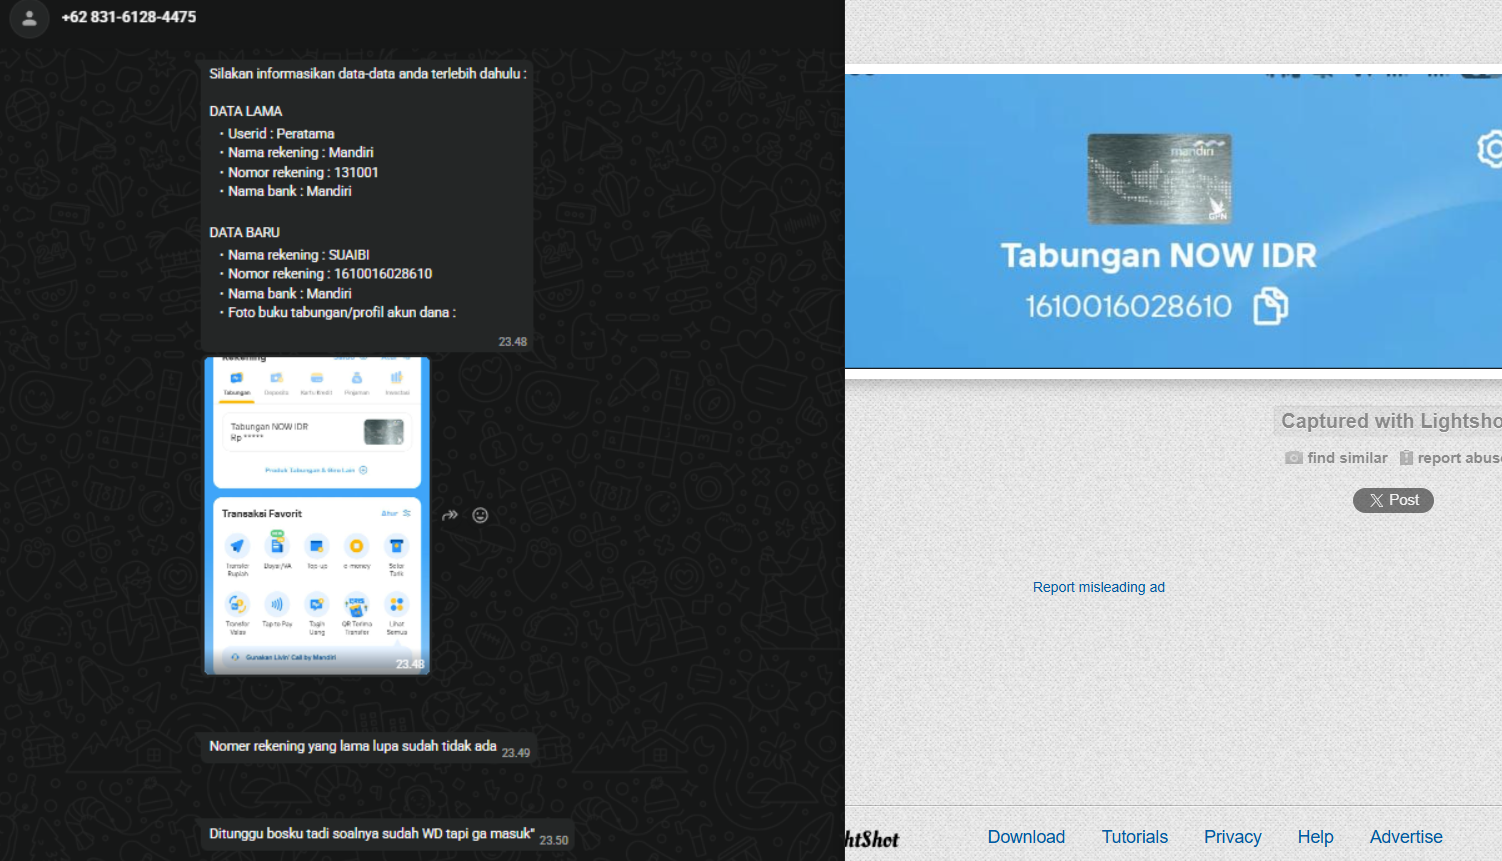The width and height of the screenshot is (1502, 861).
Task: Click the Top-up icon in chat screenshot
Action: pyautogui.click(x=317, y=546)
